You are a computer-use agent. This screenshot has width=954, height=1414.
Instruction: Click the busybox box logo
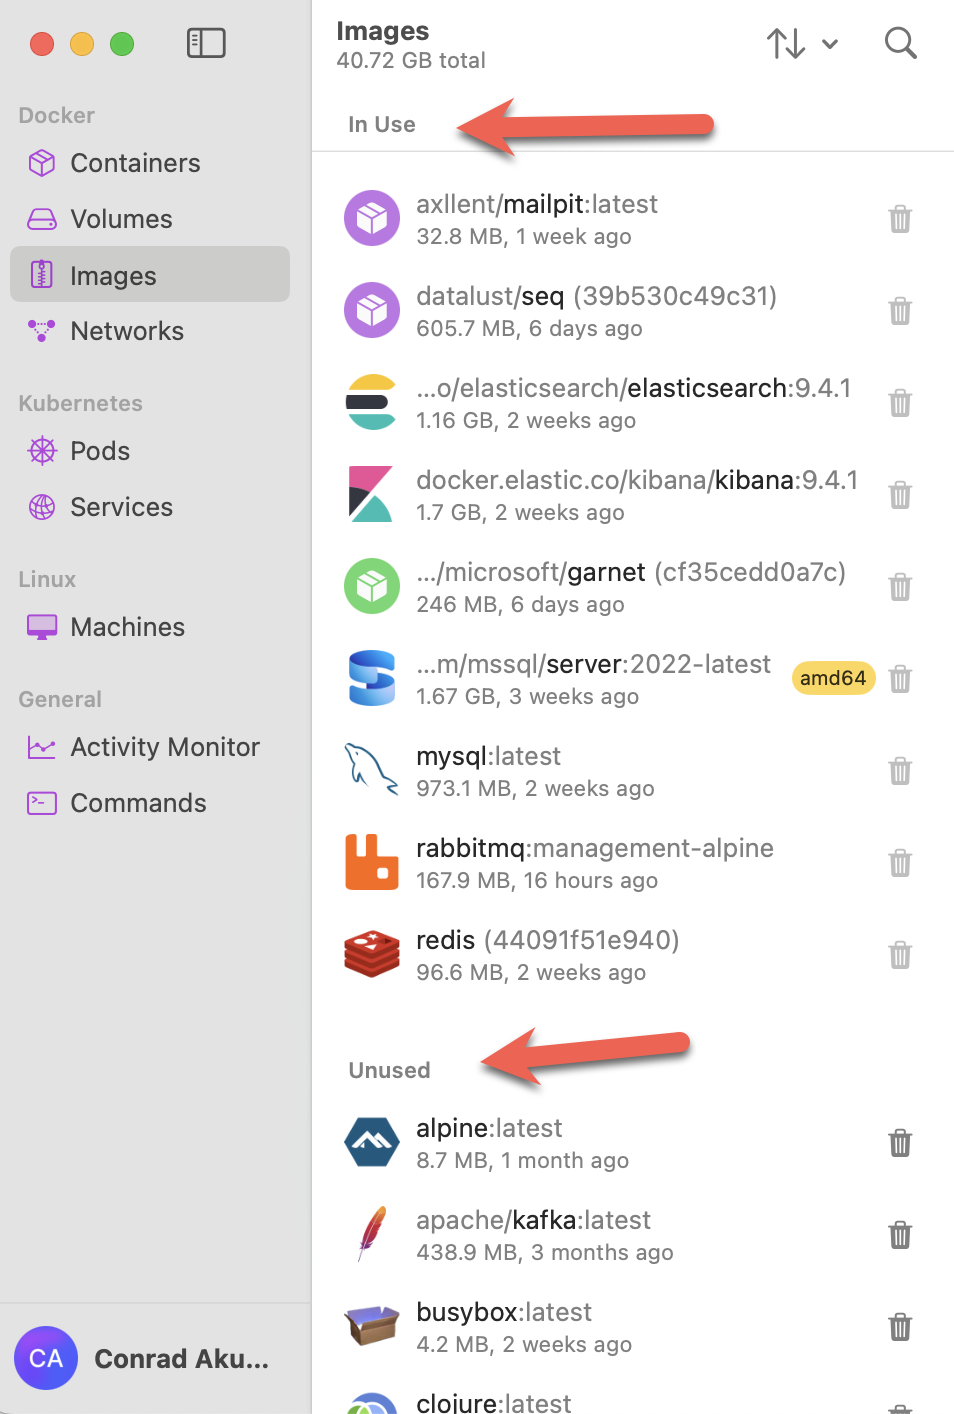click(372, 1326)
